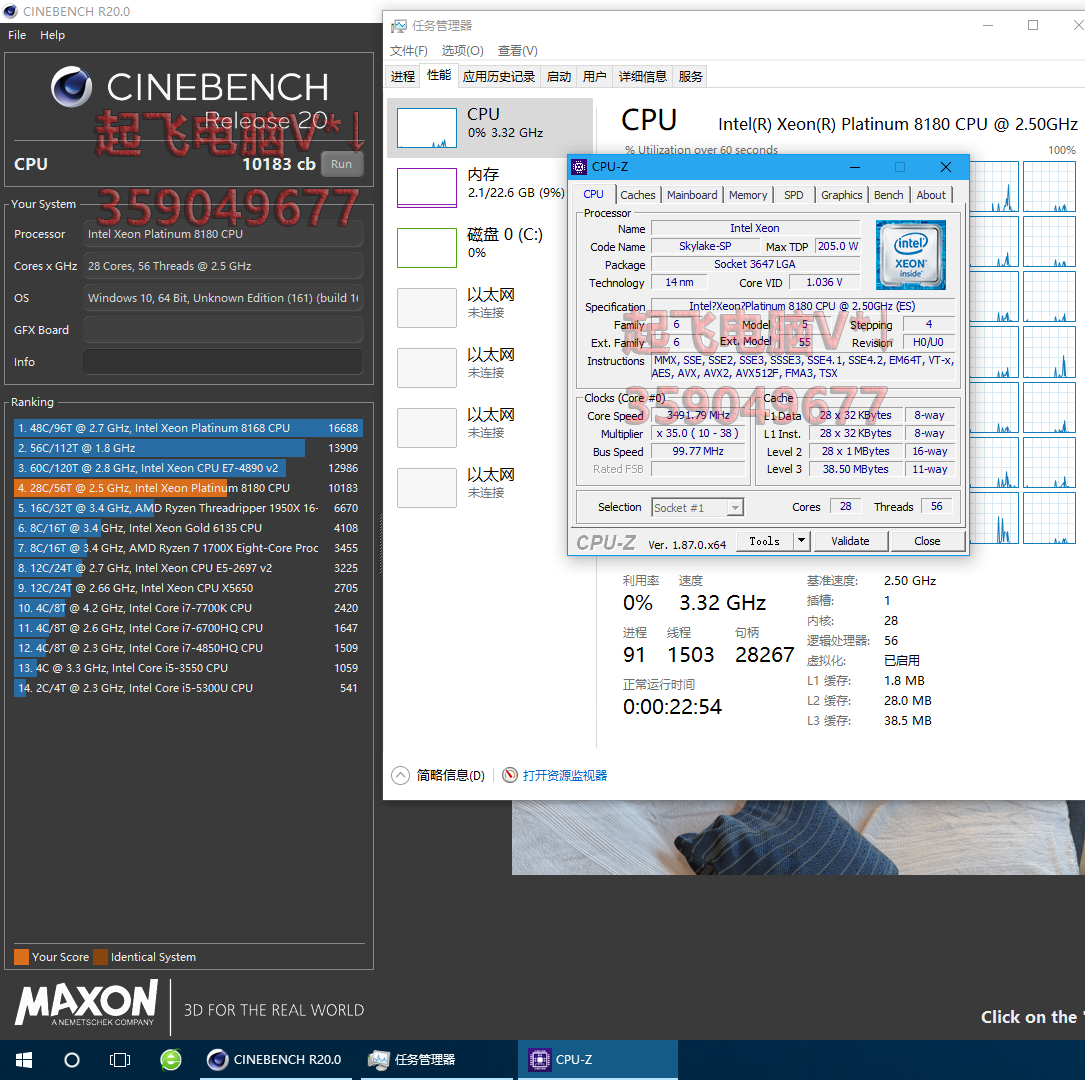Viewport: 1085px width, 1080px height.
Task: Switch to CPU-Z taskbar item
Action: (598, 1060)
